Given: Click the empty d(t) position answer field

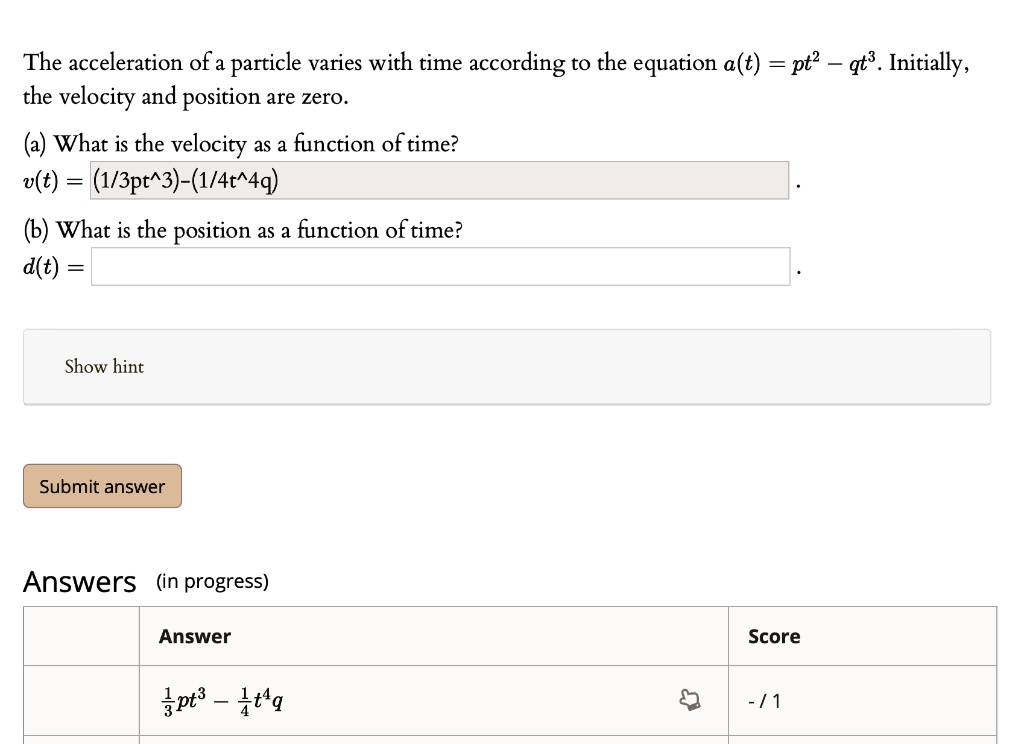Looking at the screenshot, I should tap(440, 266).
